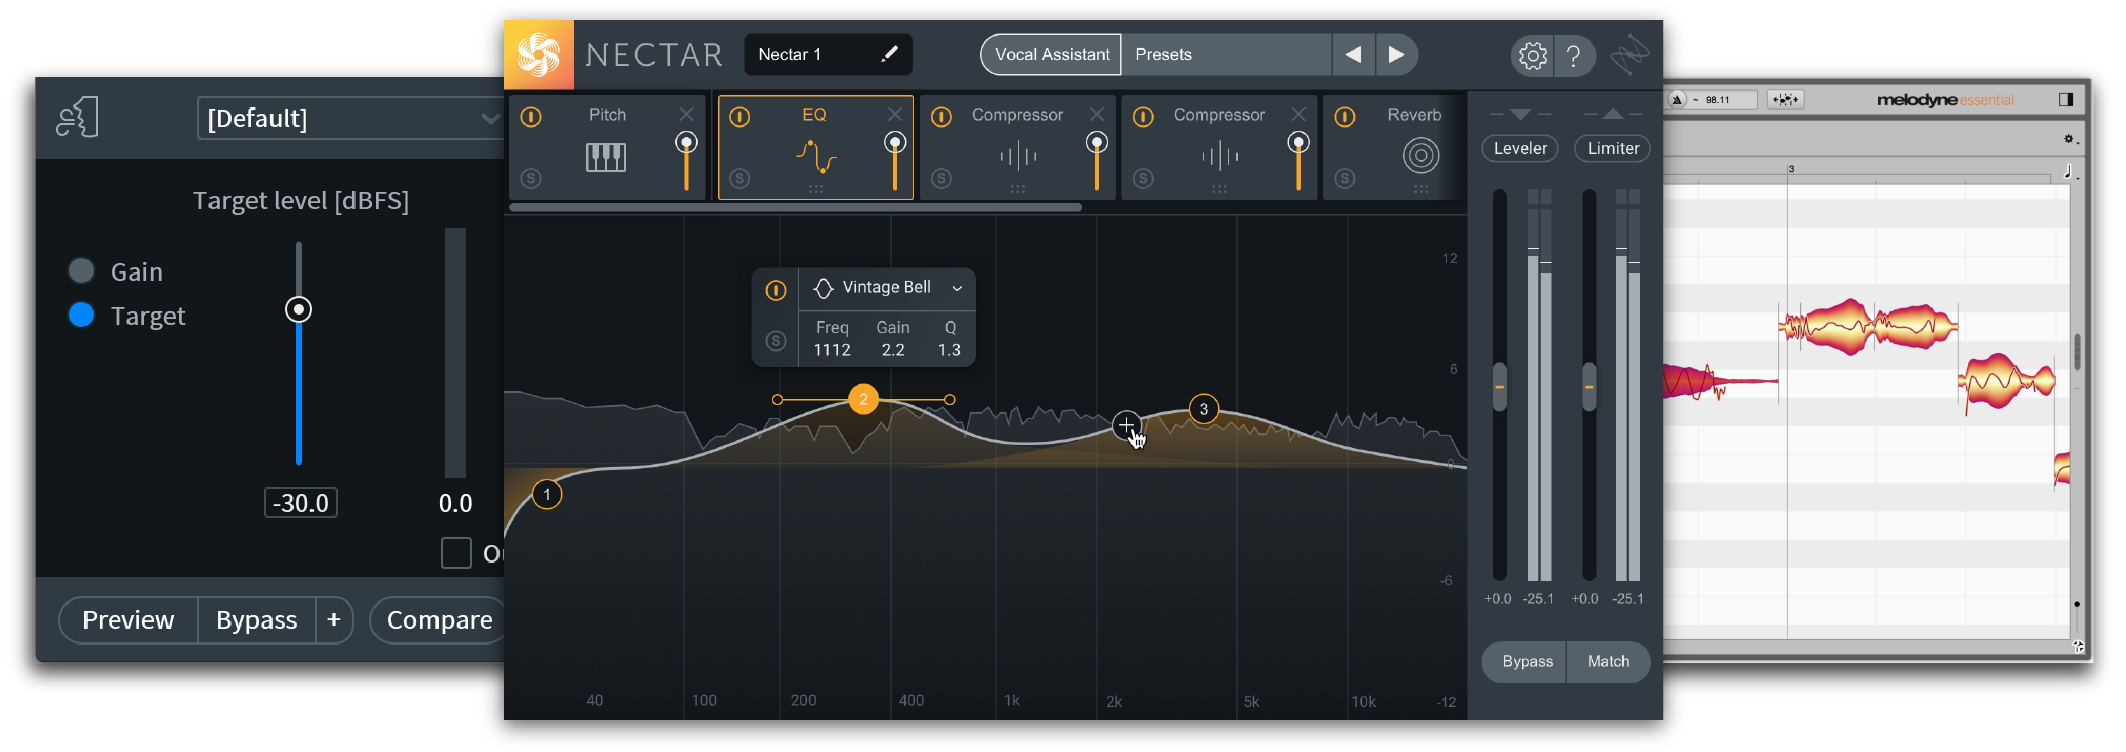
Task: Click the ear logo icon in left window
Action: [78, 118]
